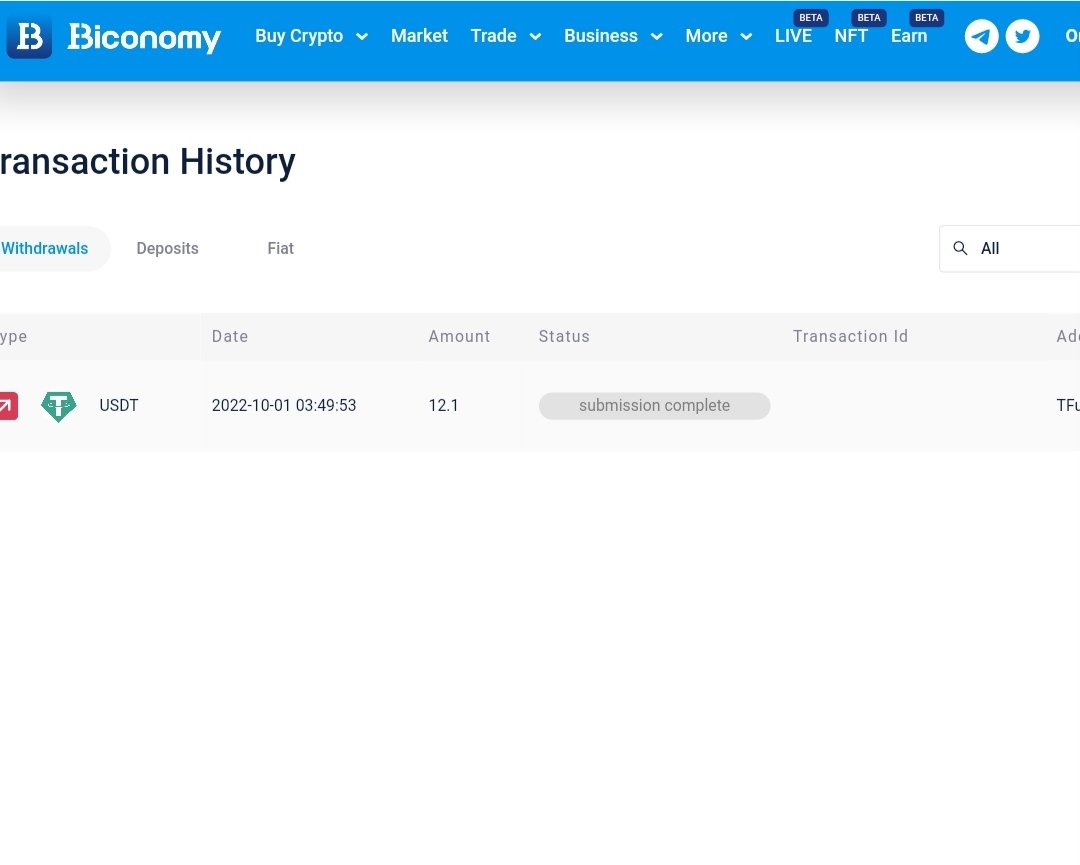Open the LIVE beta page

[793, 36]
